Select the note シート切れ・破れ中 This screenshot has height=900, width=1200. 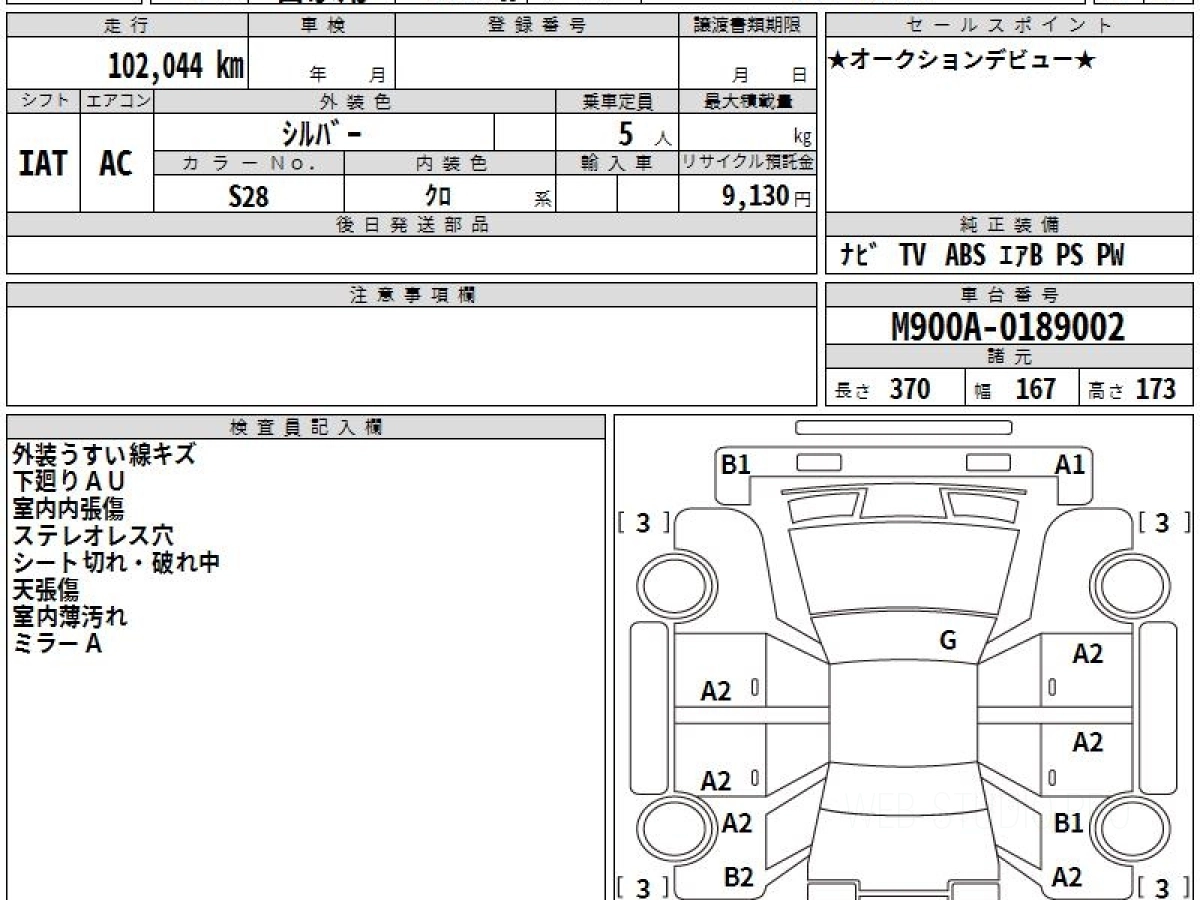pyautogui.click(x=116, y=562)
